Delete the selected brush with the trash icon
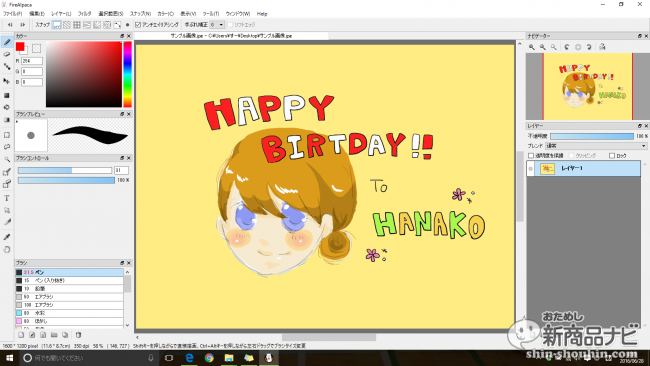 (x=78, y=335)
